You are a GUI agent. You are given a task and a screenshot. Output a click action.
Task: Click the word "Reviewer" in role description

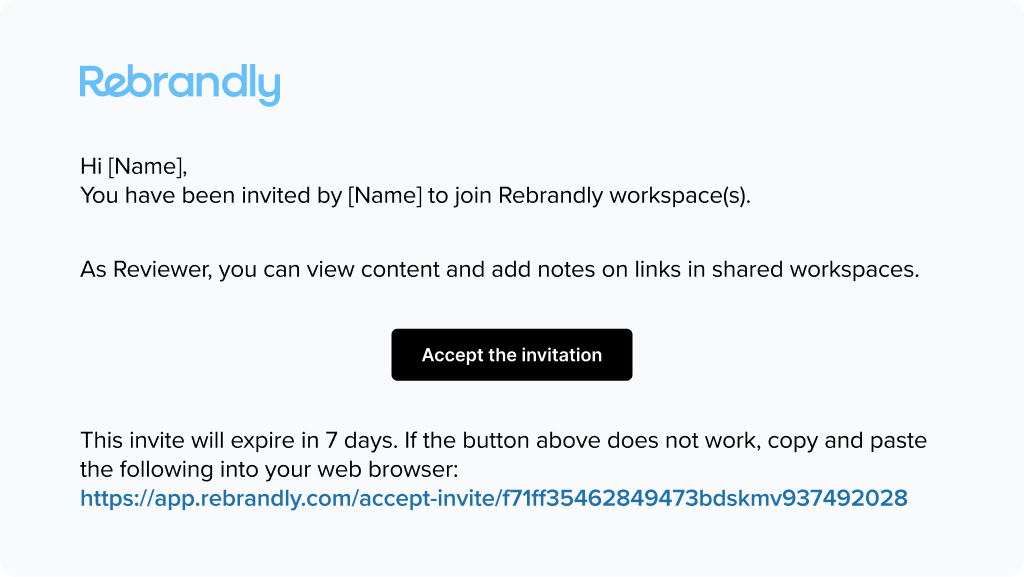[163, 269]
